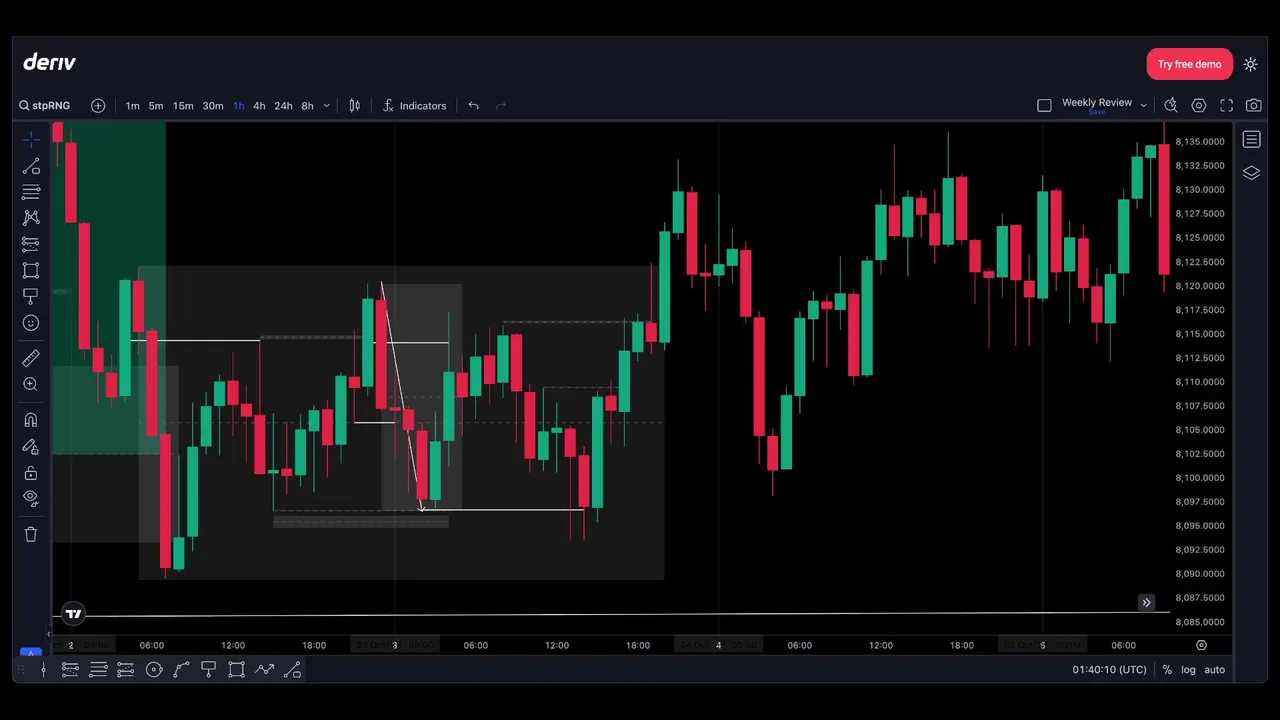
Task: Click the TradingView logo on chart
Action: [73, 614]
